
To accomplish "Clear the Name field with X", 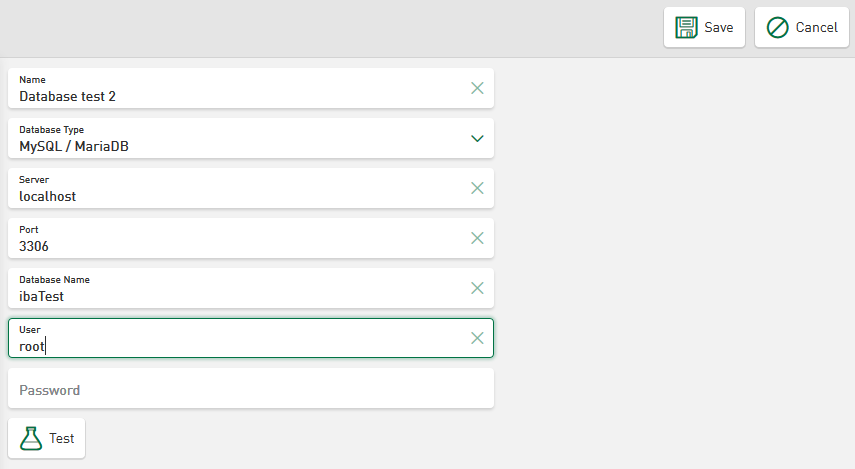I will tap(477, 88).
